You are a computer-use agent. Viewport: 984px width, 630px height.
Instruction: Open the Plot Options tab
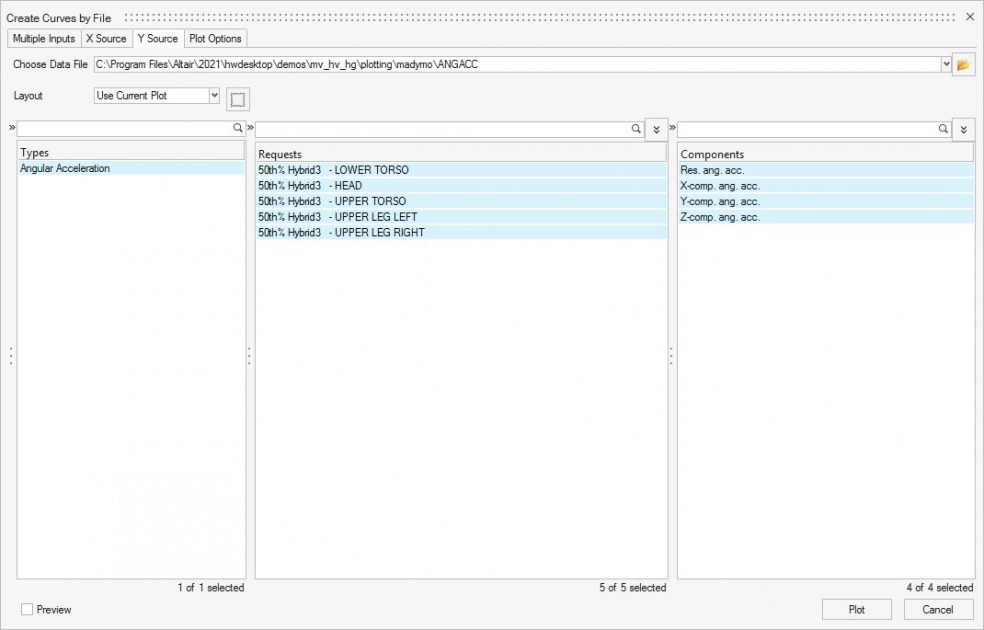(215, 39)
